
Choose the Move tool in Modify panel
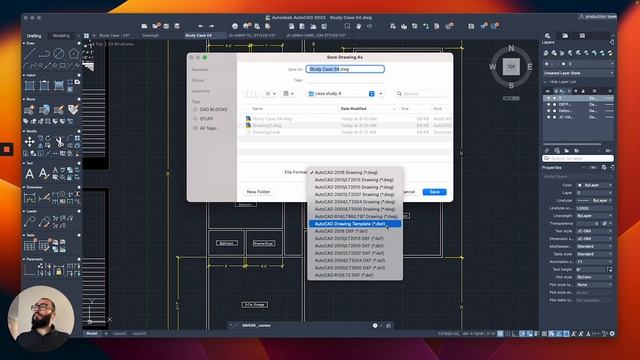click(x=29, y=142)
